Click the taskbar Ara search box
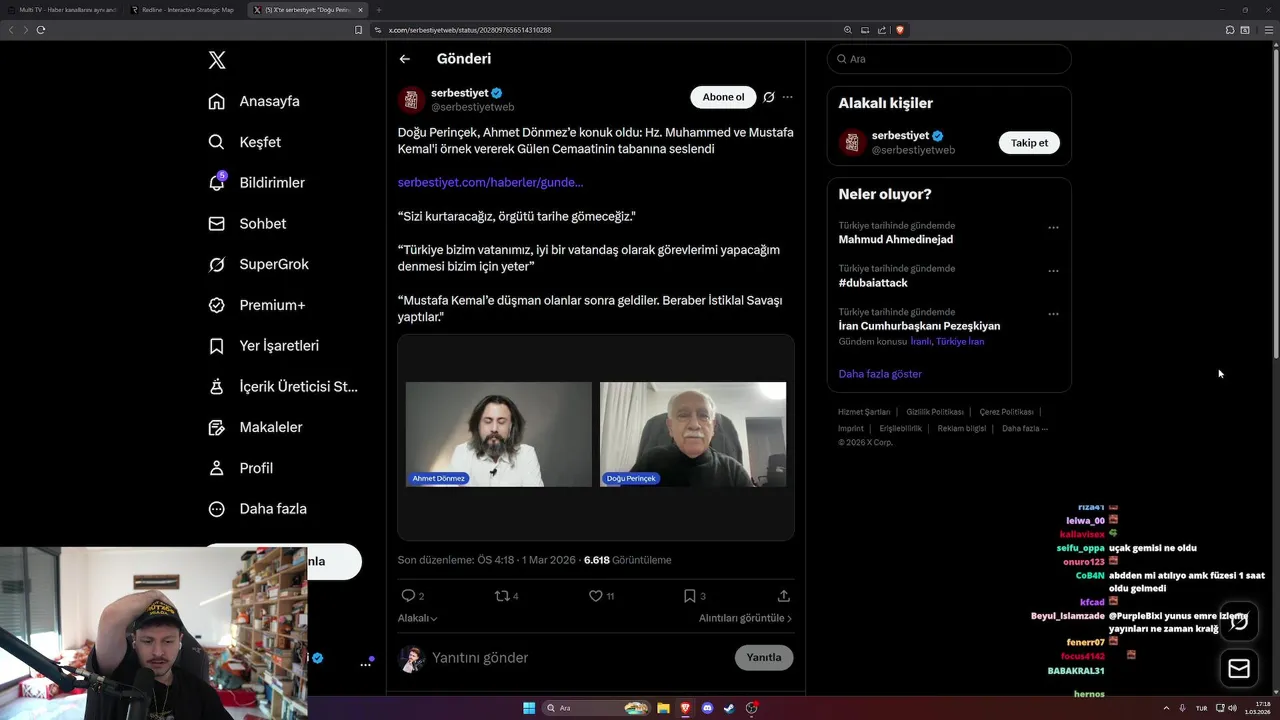Screen dimensions: 1280x720 [x=596, y=708]
